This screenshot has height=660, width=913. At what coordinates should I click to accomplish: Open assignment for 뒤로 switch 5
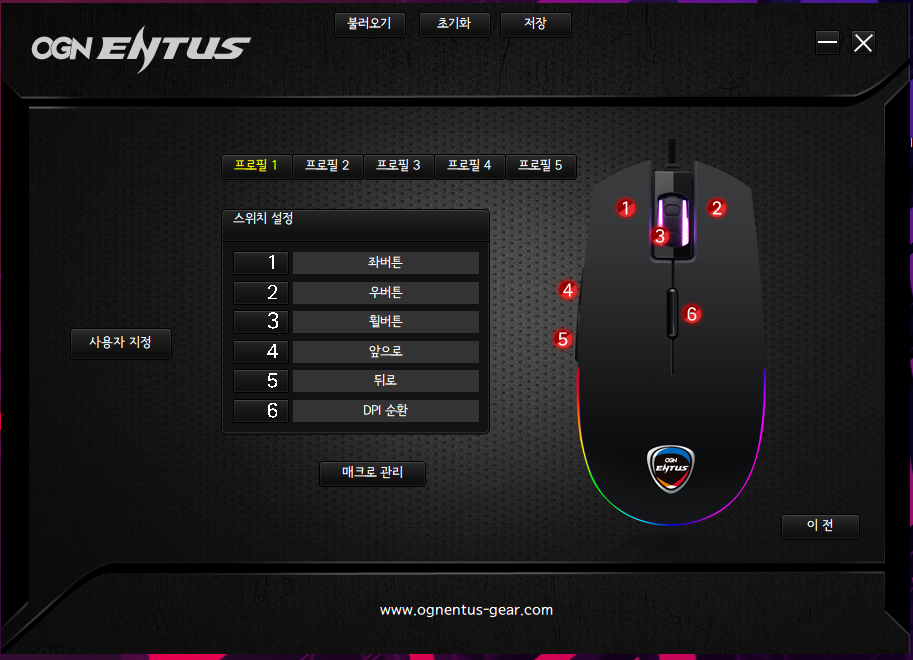pos(385,381)
